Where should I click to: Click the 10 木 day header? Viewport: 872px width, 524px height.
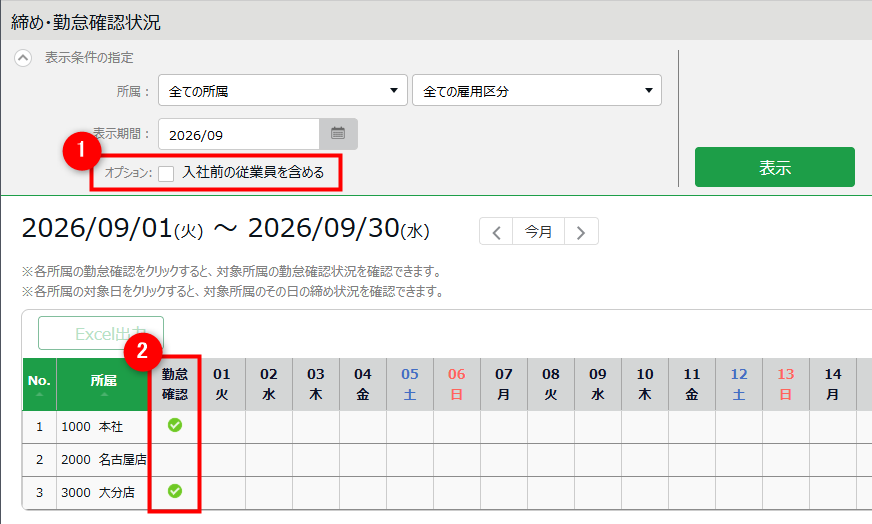click(645, 384)
